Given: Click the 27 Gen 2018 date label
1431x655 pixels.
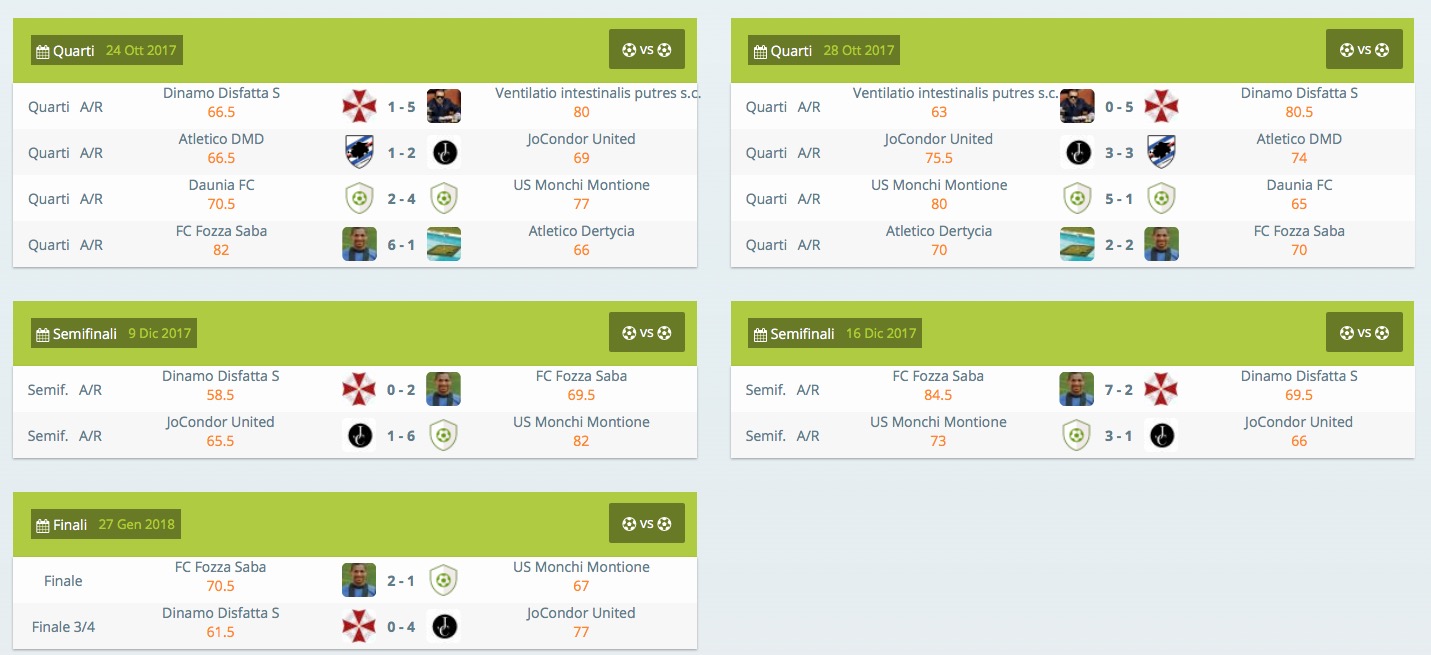Looking at the screenshot, I should click(137, 524).
